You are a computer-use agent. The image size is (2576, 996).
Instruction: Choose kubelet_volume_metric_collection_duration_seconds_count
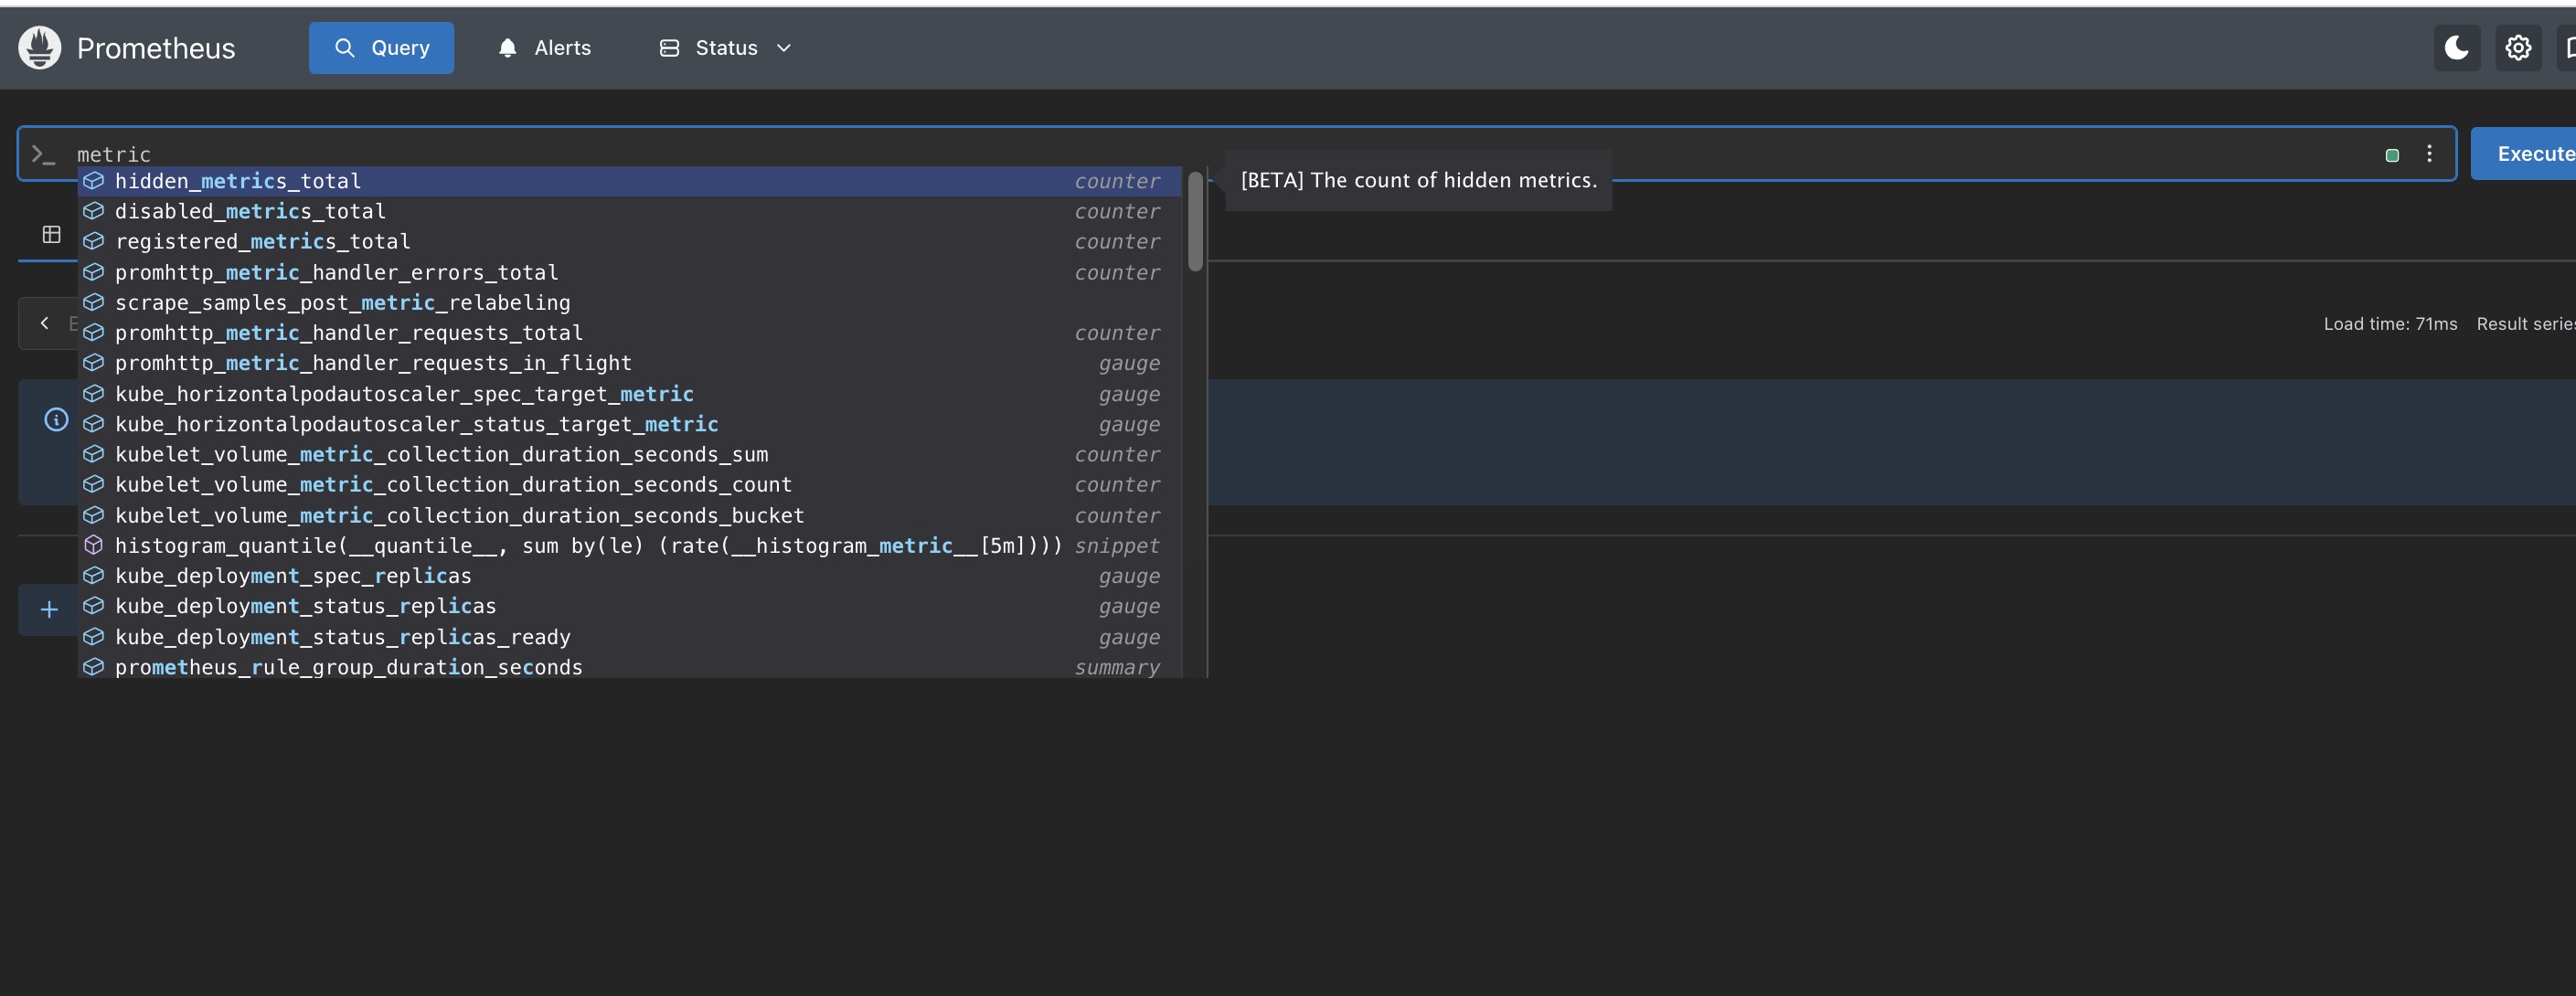pyautogui.click(x=630, y=484)
